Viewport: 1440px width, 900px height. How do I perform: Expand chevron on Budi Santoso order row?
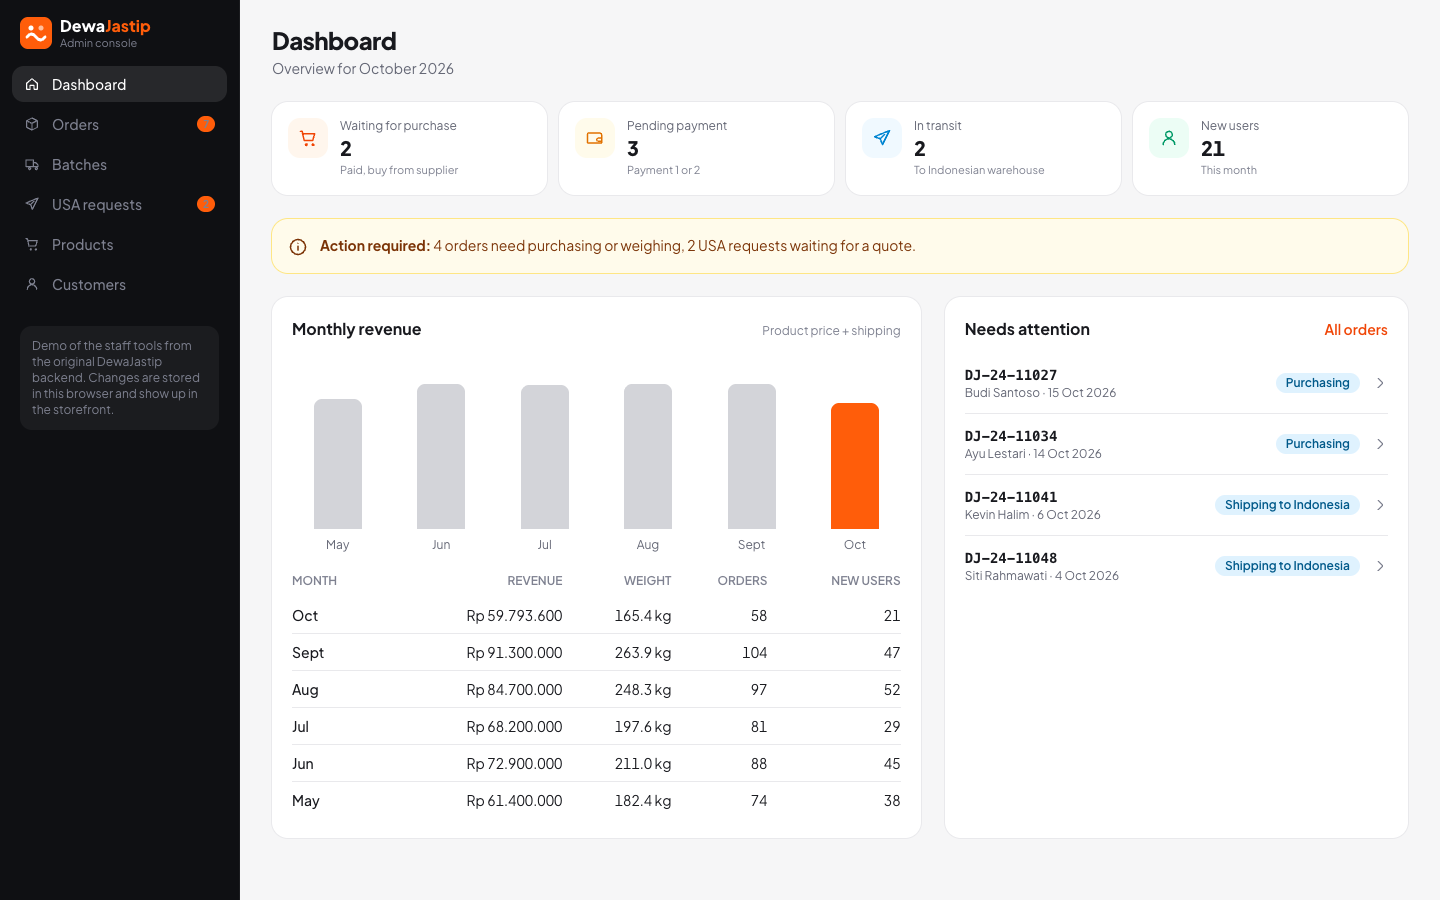tap(1380, 383)
